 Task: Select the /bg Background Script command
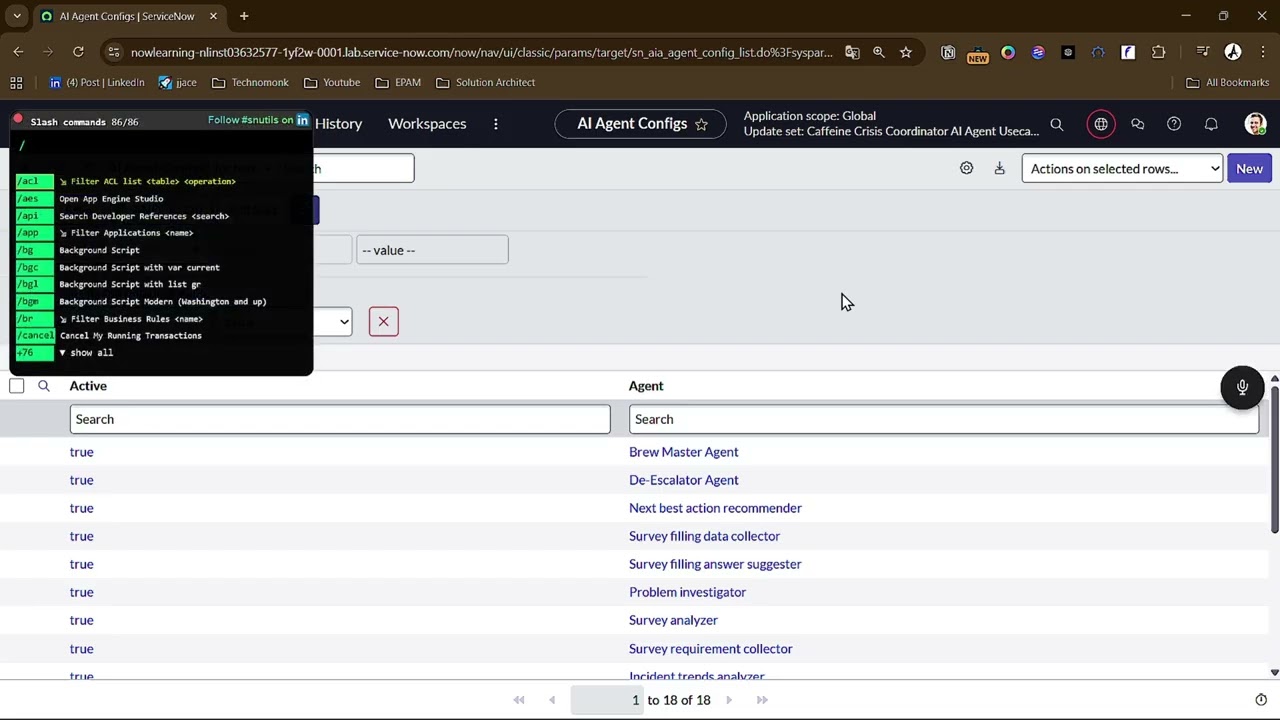[99, 250]
